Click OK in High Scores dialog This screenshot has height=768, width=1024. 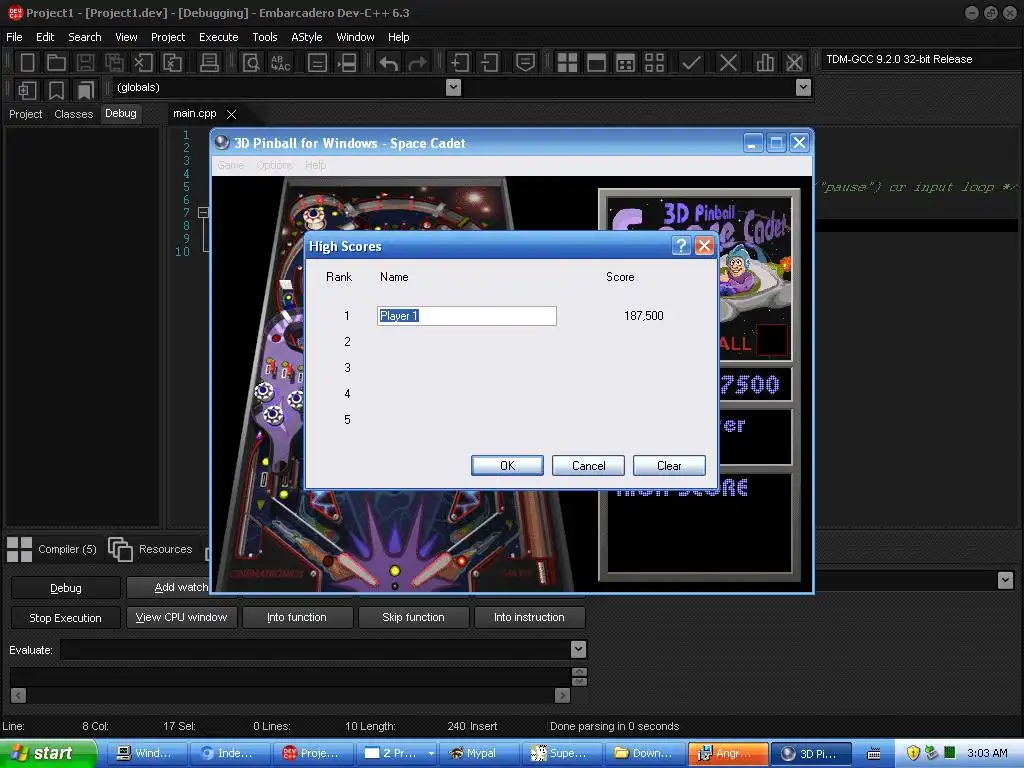click(x=507, y=466)
